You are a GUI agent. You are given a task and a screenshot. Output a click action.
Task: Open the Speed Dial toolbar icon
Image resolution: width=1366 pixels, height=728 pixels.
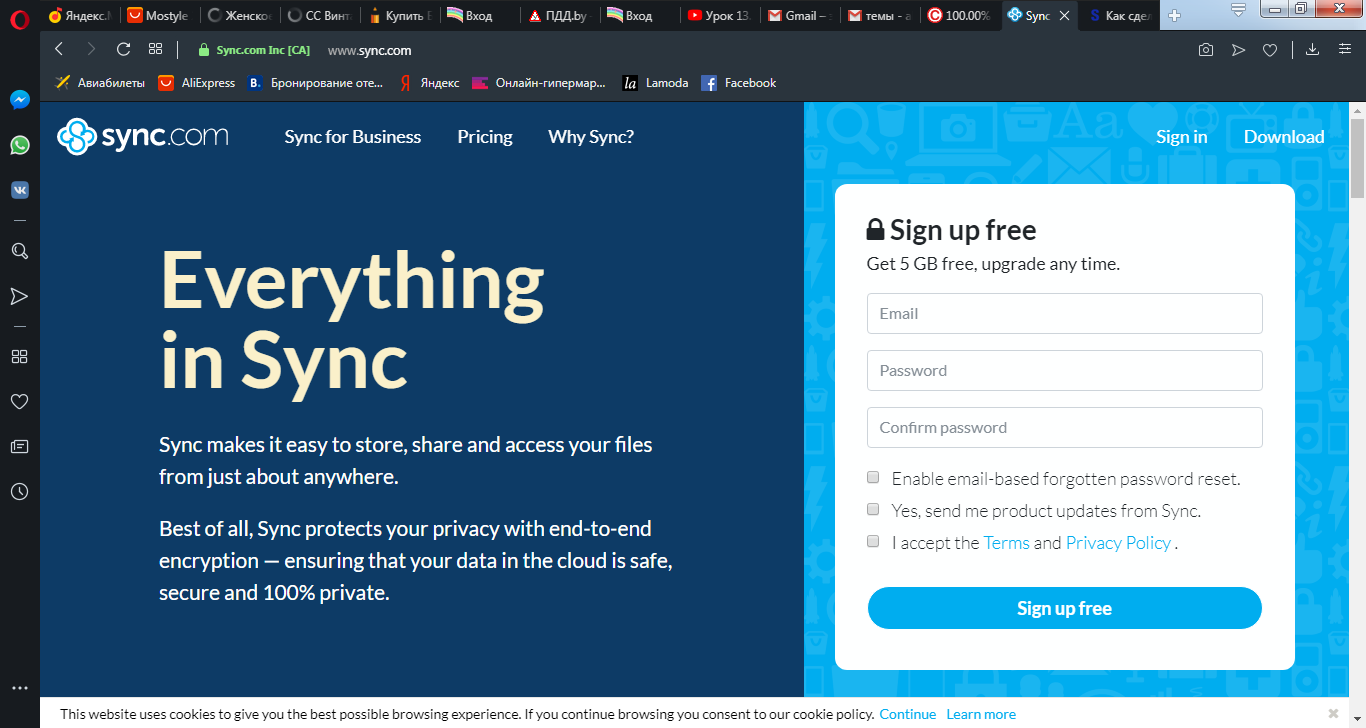[155, 49]
